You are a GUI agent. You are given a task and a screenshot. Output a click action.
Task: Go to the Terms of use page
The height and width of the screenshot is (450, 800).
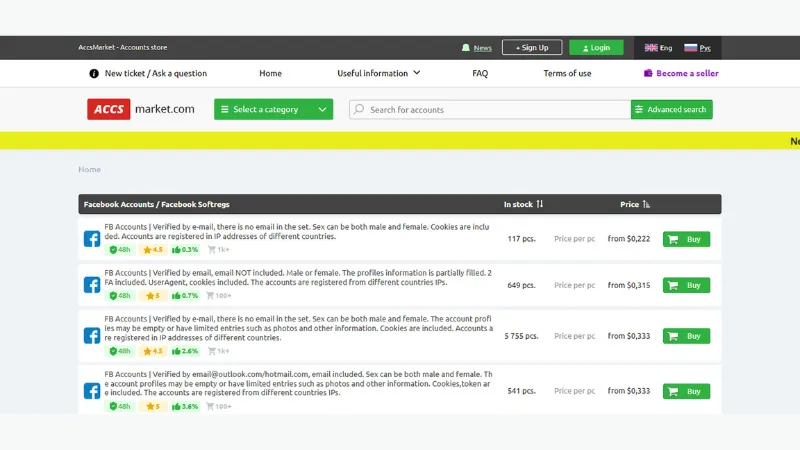coord(567,73)
